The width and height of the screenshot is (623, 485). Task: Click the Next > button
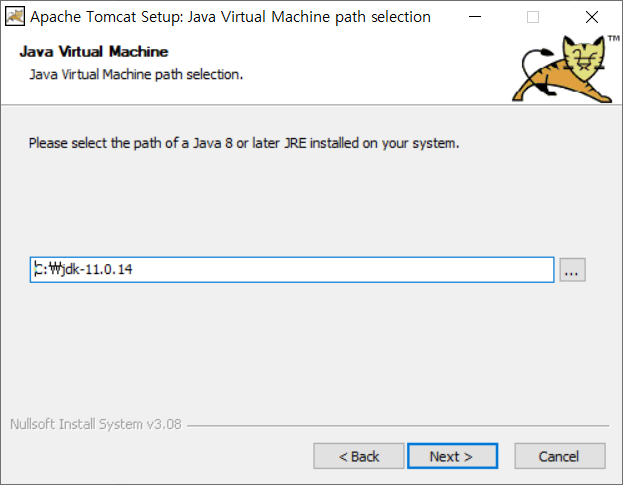[x=452, y=456]
